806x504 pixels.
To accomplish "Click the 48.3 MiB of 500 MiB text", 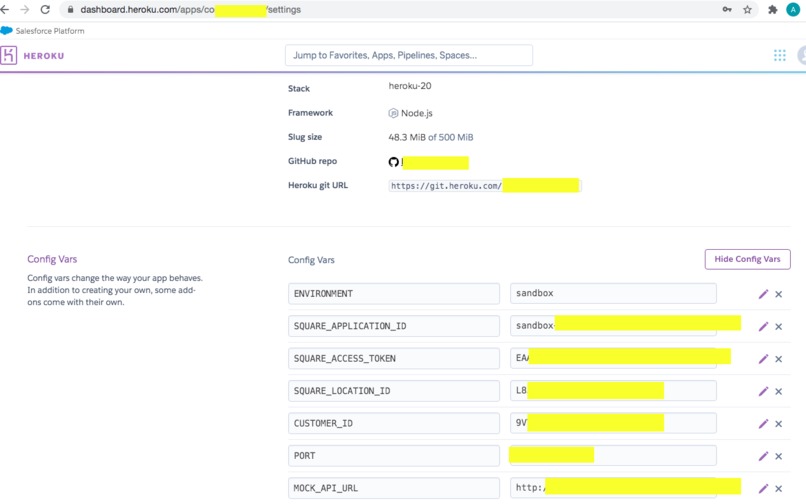I will point(431,137).
